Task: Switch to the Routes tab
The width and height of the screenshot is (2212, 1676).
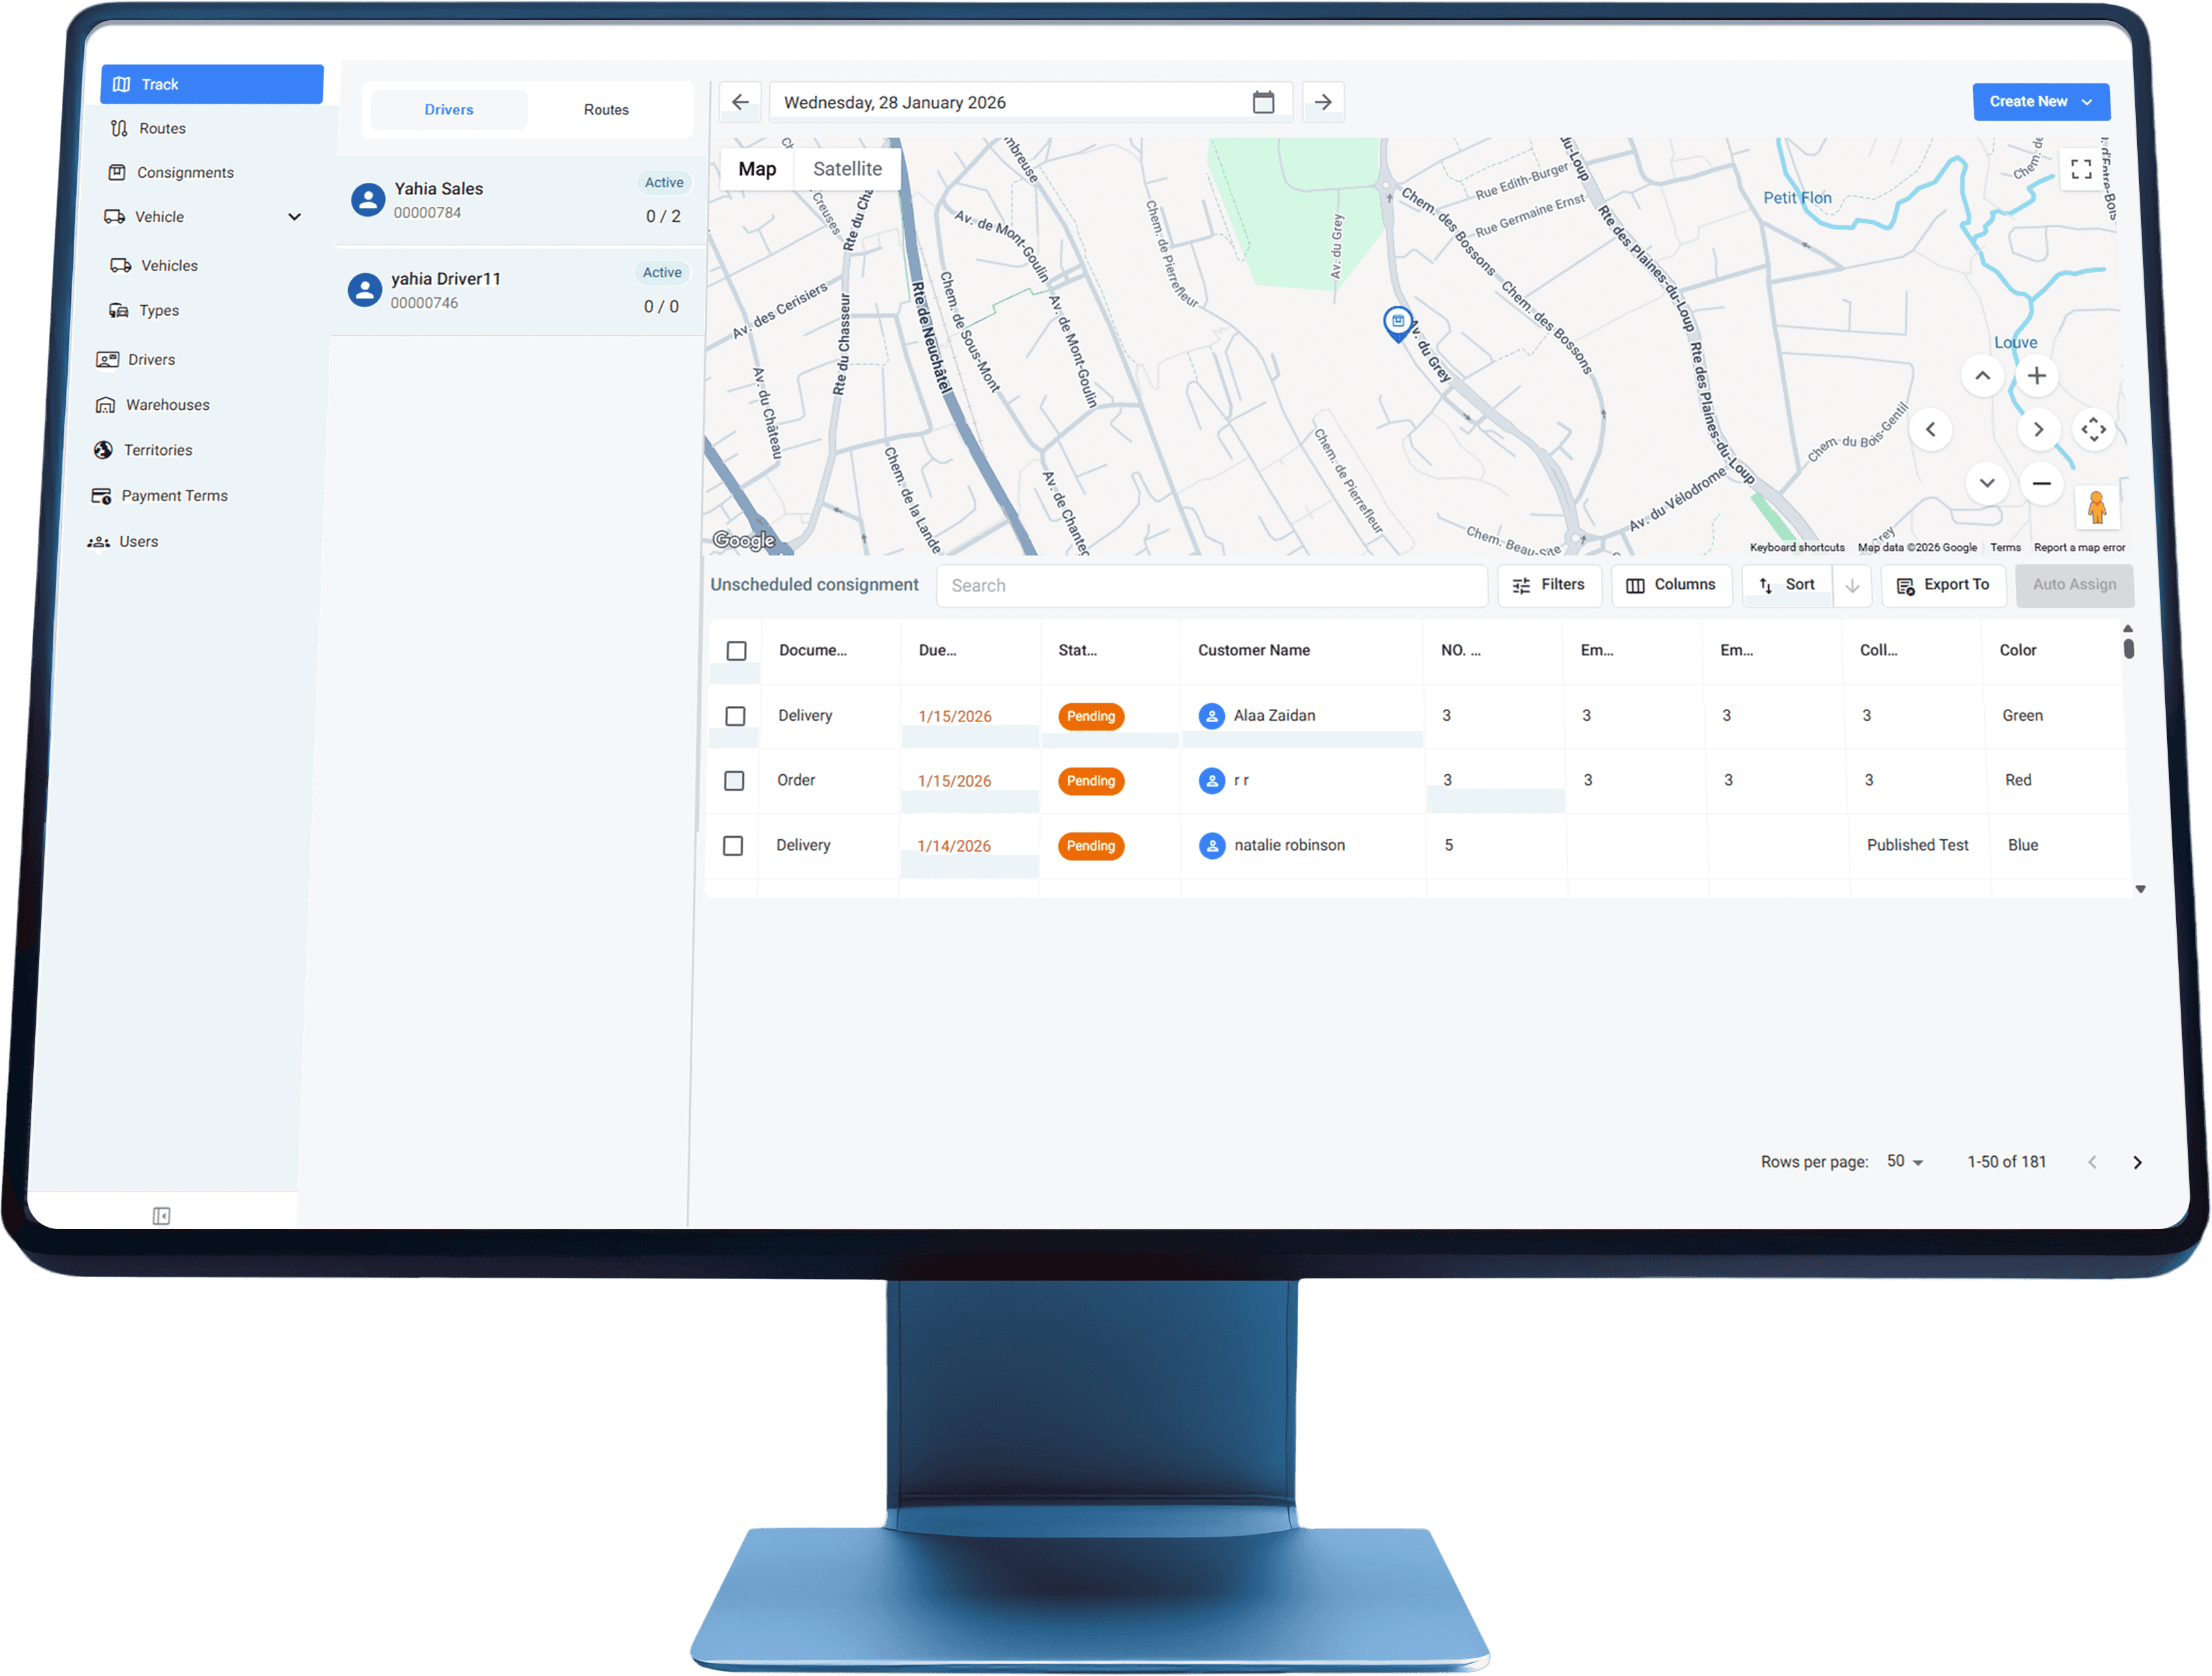Action: point(606,110)
